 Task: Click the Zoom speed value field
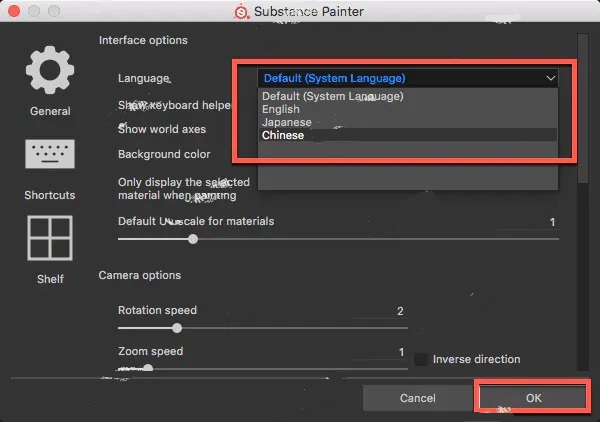401,352
